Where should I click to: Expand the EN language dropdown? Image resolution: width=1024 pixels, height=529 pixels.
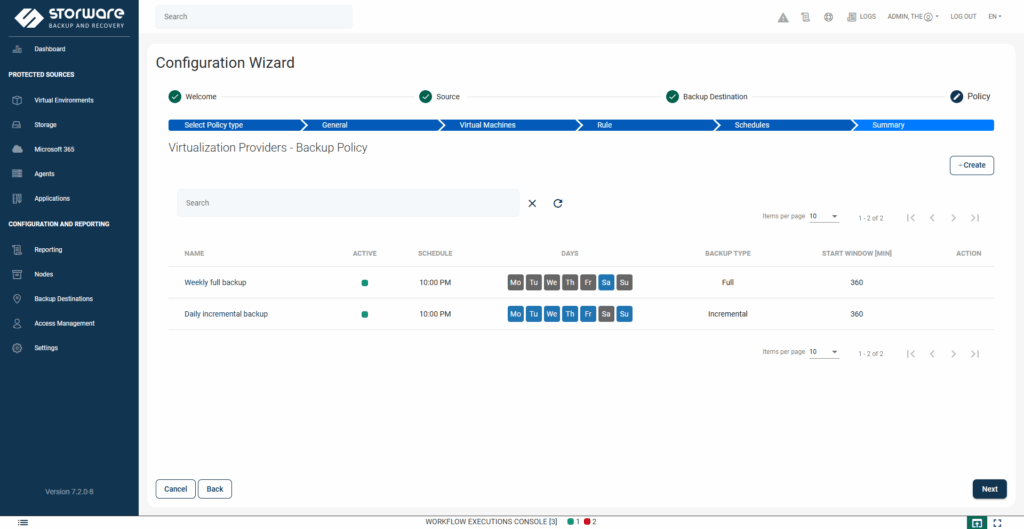point(994,17)
